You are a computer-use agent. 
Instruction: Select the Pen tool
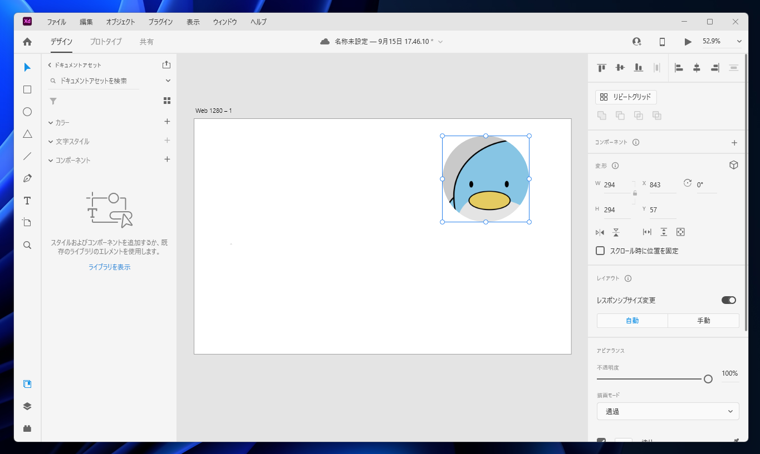(27, 178)
